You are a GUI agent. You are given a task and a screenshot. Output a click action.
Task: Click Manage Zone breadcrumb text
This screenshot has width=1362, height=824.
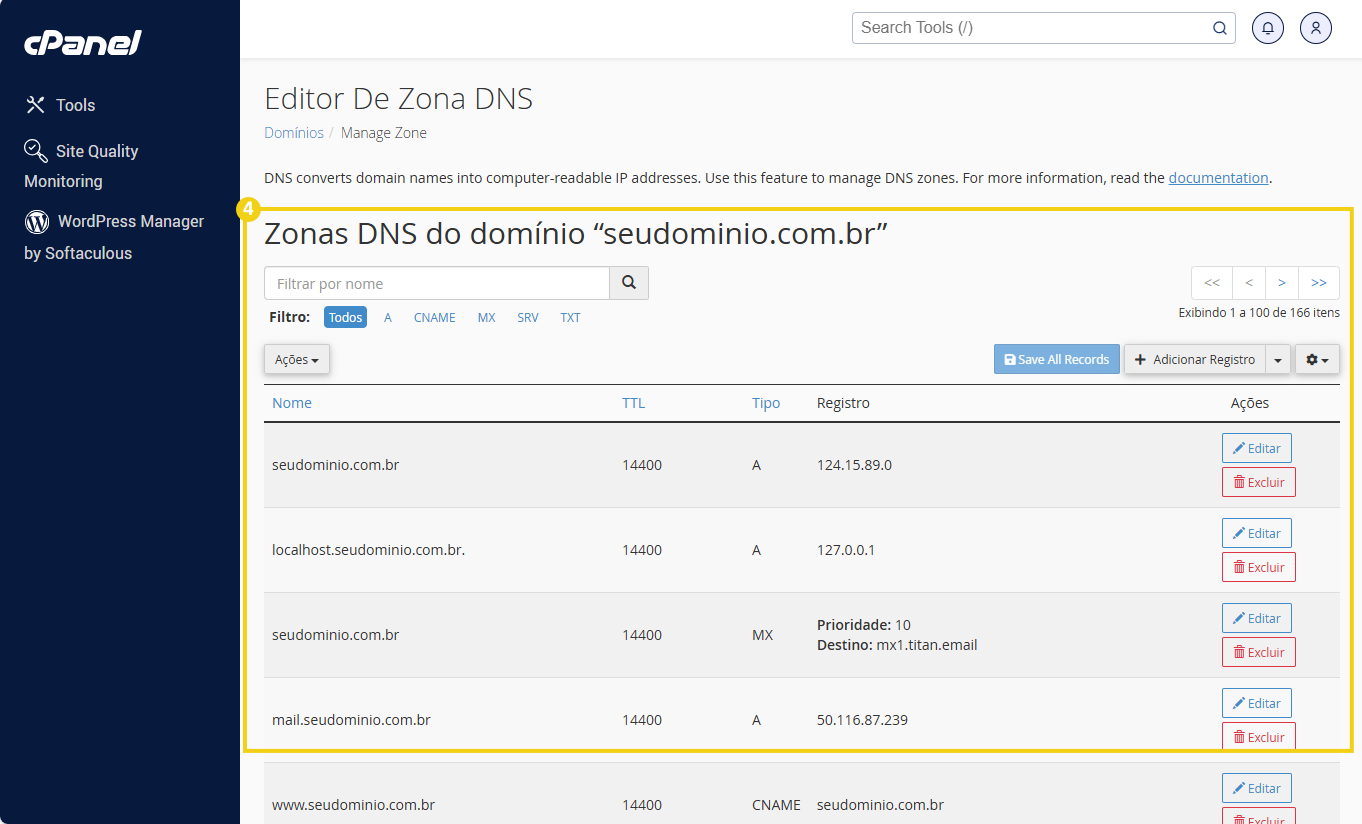(x=384, y=133)
